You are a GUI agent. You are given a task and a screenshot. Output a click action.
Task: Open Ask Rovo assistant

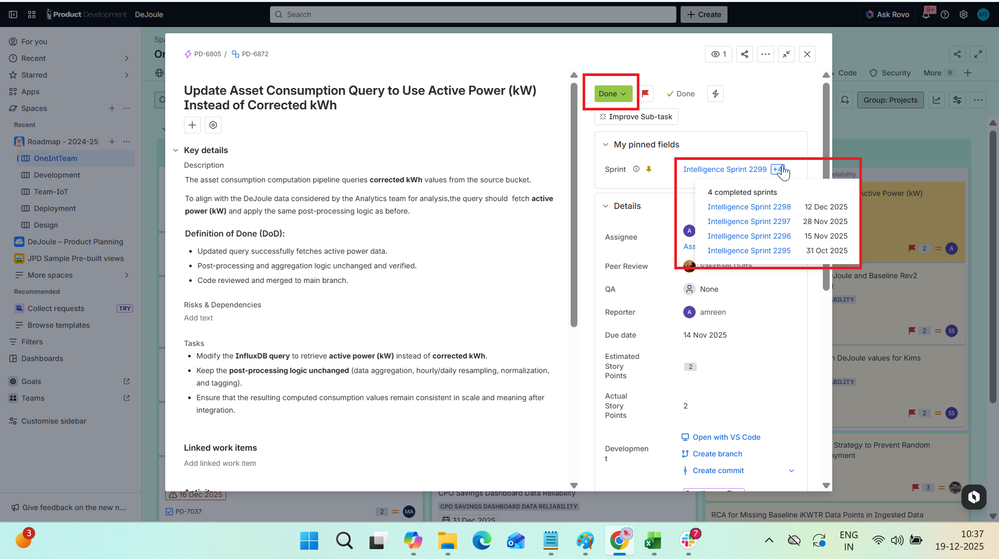(888, 14)
